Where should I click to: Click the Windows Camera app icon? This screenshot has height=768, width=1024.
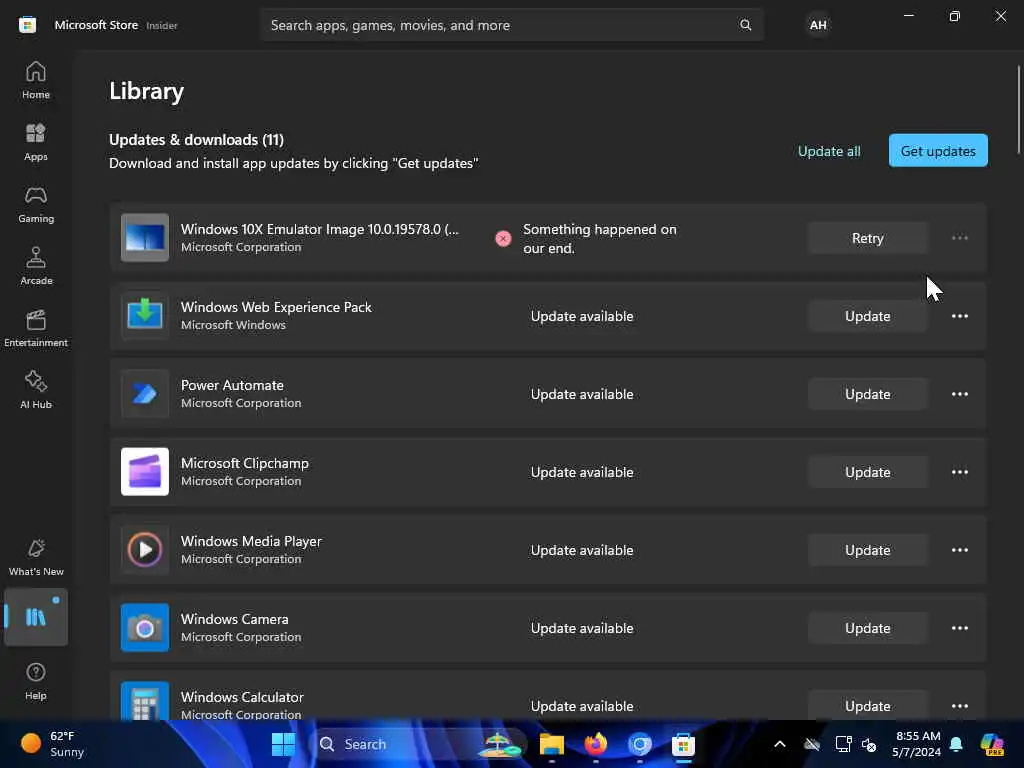145,628
